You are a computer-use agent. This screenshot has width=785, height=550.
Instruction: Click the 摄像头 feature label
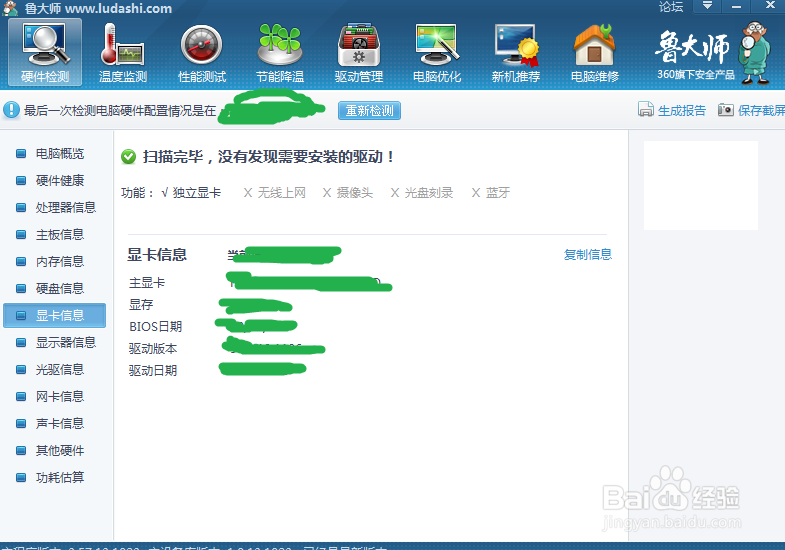click(354, 193)
